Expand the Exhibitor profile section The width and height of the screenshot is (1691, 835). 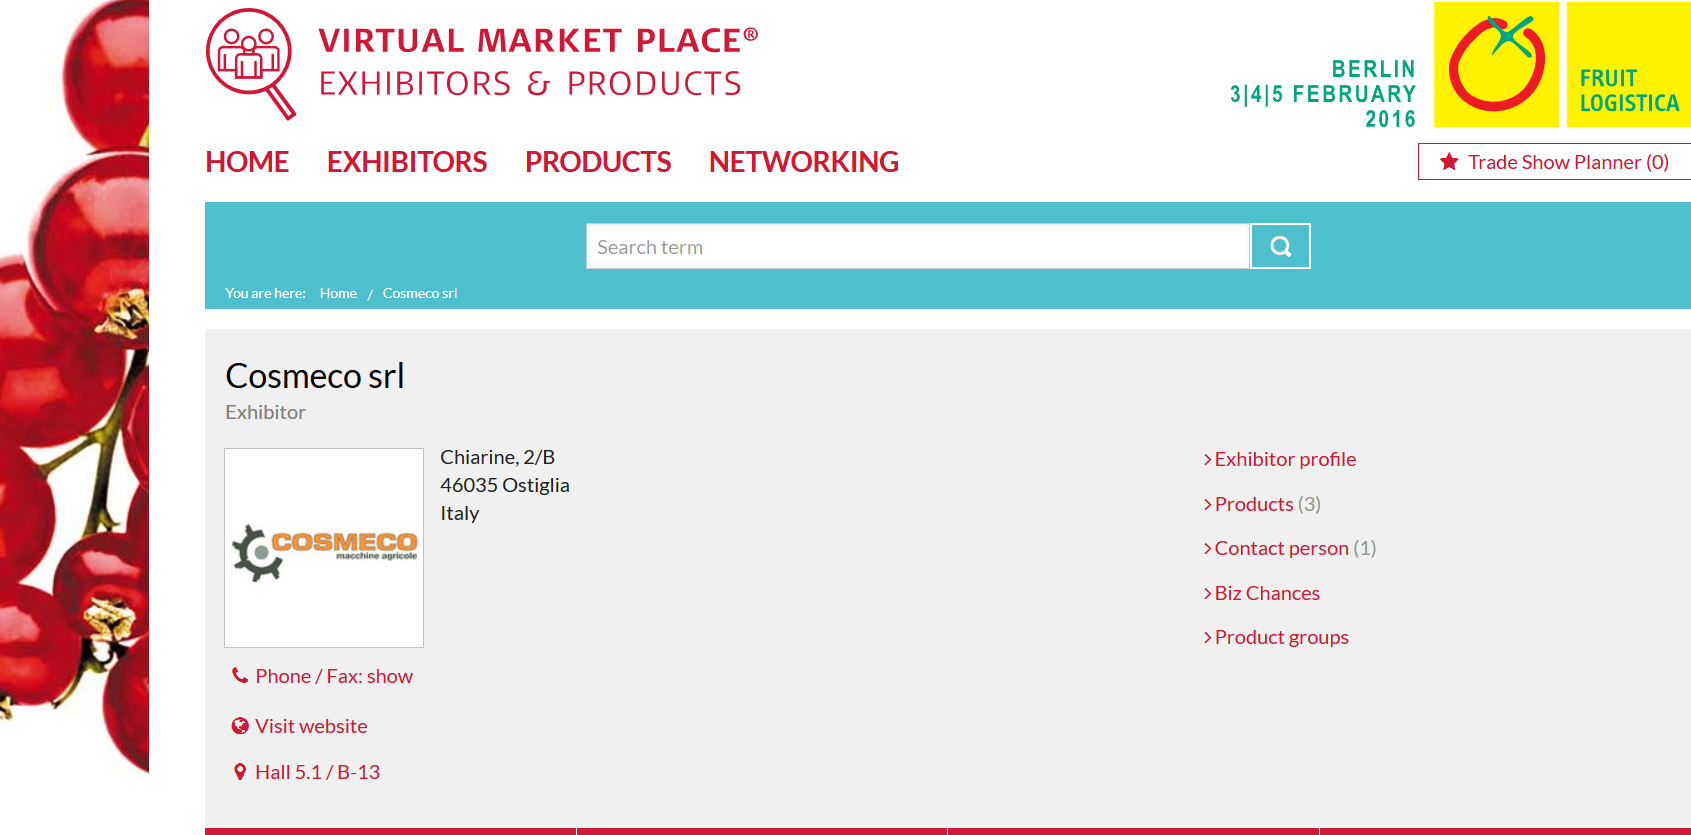(1284, 459)
